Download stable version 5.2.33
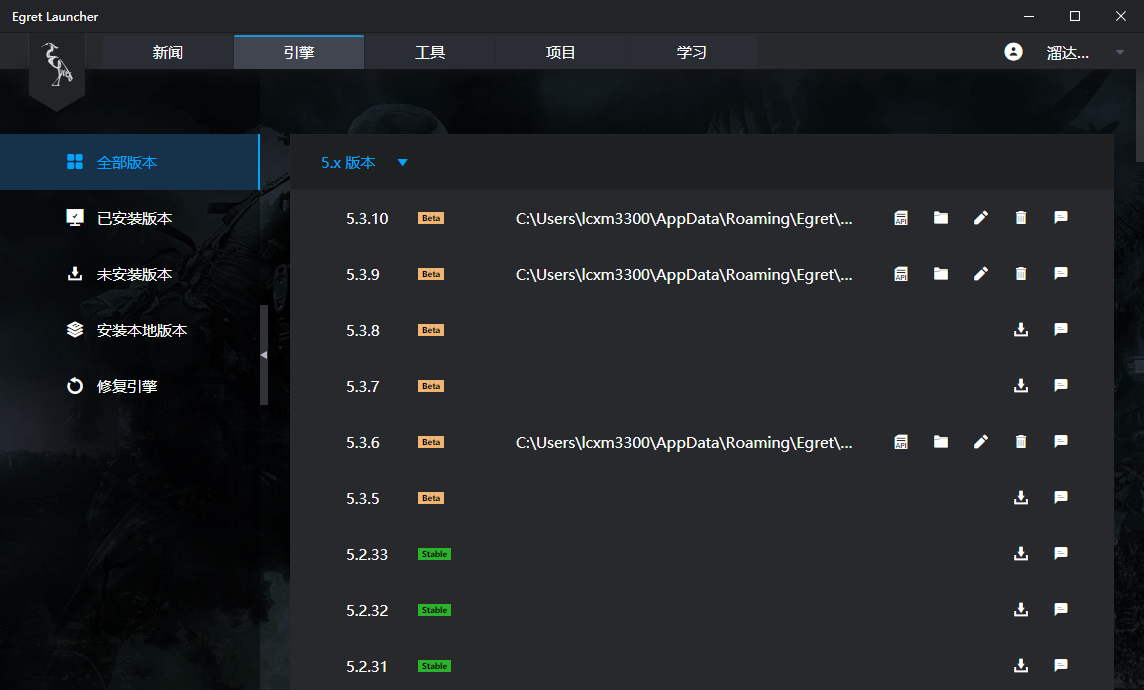The height and width of the screenshot is (690, 1144). coord(1020,553)
